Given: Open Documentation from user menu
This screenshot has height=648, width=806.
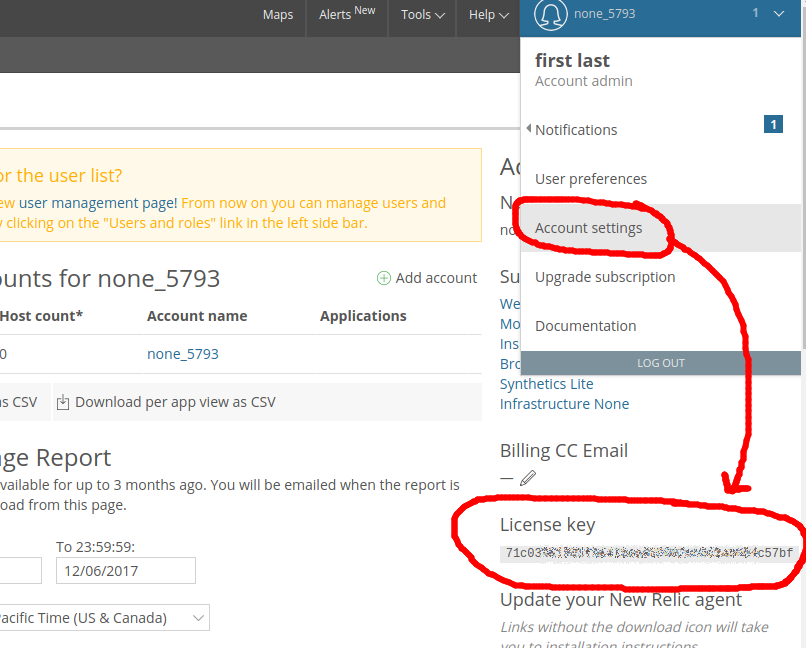Looking at the screenshot, I should pos(585,326).
